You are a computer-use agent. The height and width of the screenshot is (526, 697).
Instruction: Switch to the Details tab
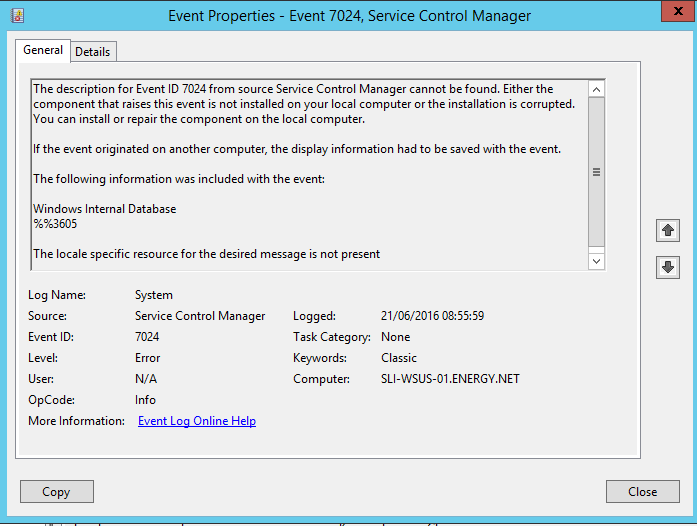pos(92,52)
